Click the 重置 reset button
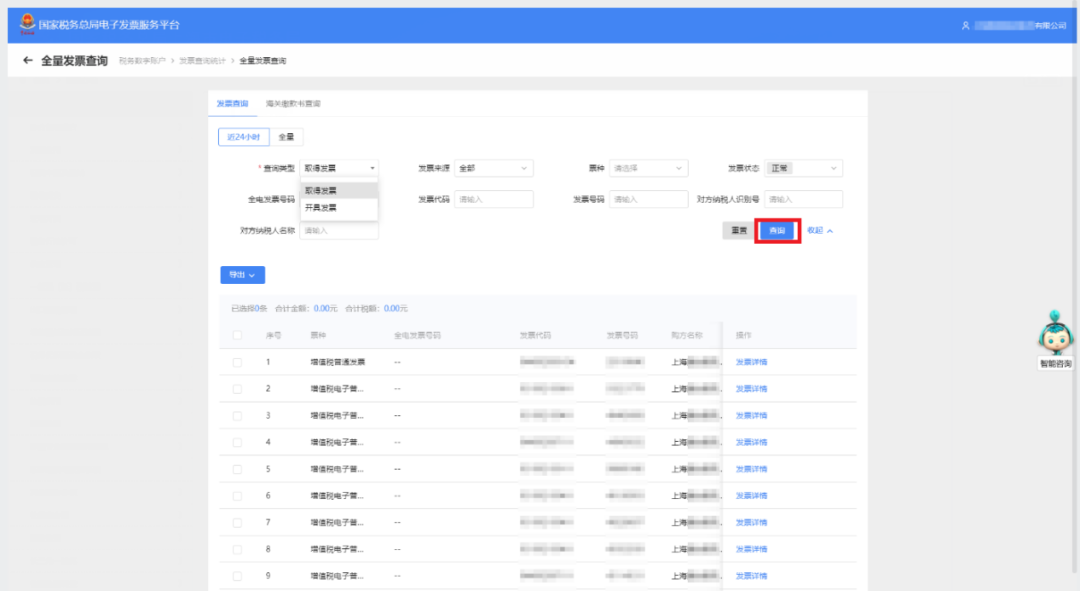 (x=739, y=231)
